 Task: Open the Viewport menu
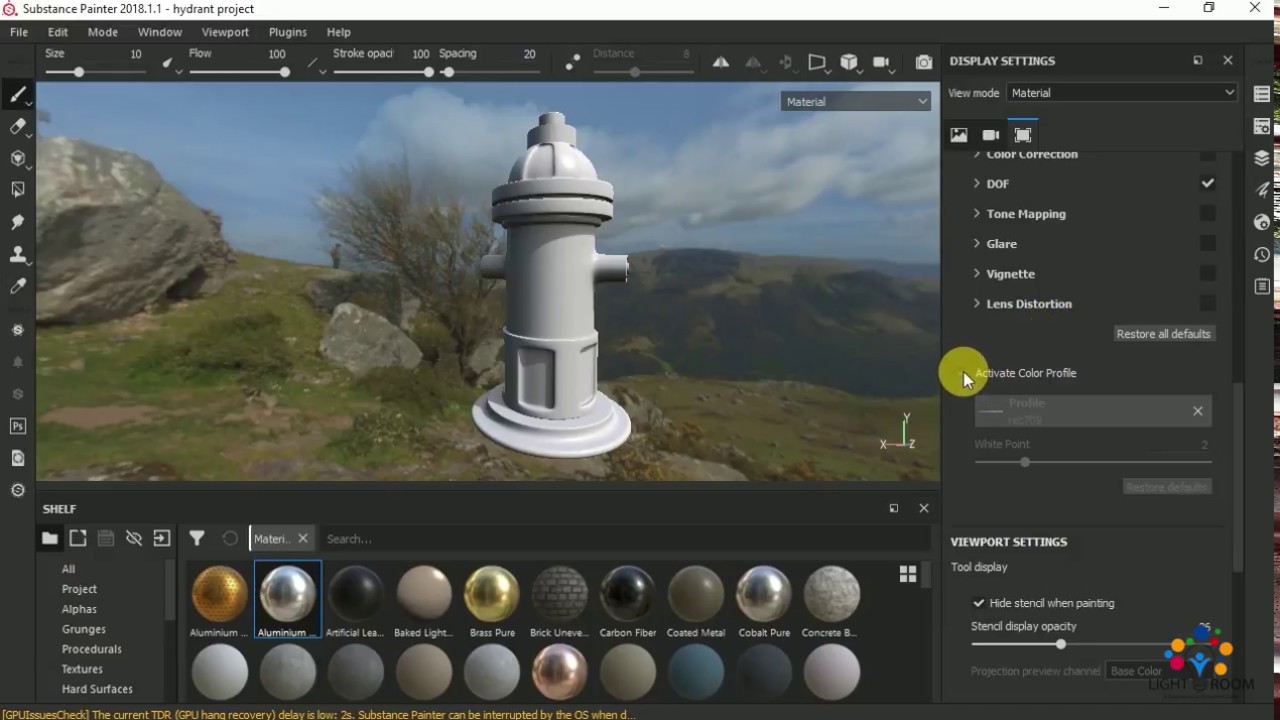pos(225,32)
